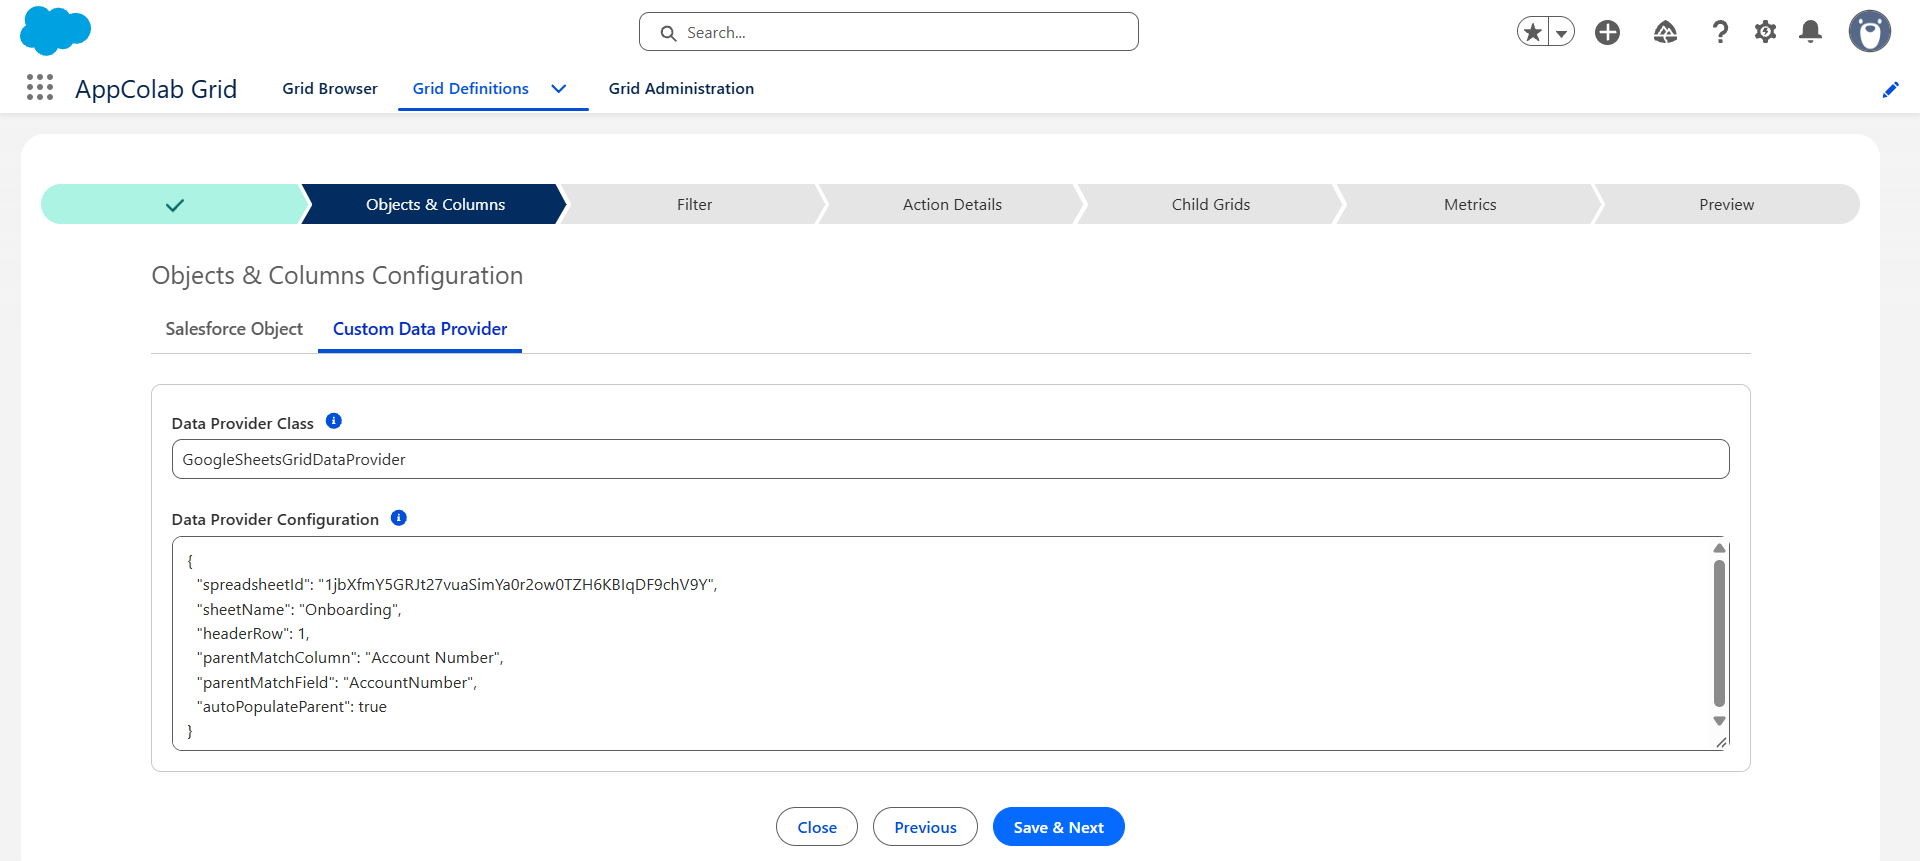Switch to the Salesforce Object tab
The height and width of the screenshot is (861, 1920).
[x=234, y=329]
